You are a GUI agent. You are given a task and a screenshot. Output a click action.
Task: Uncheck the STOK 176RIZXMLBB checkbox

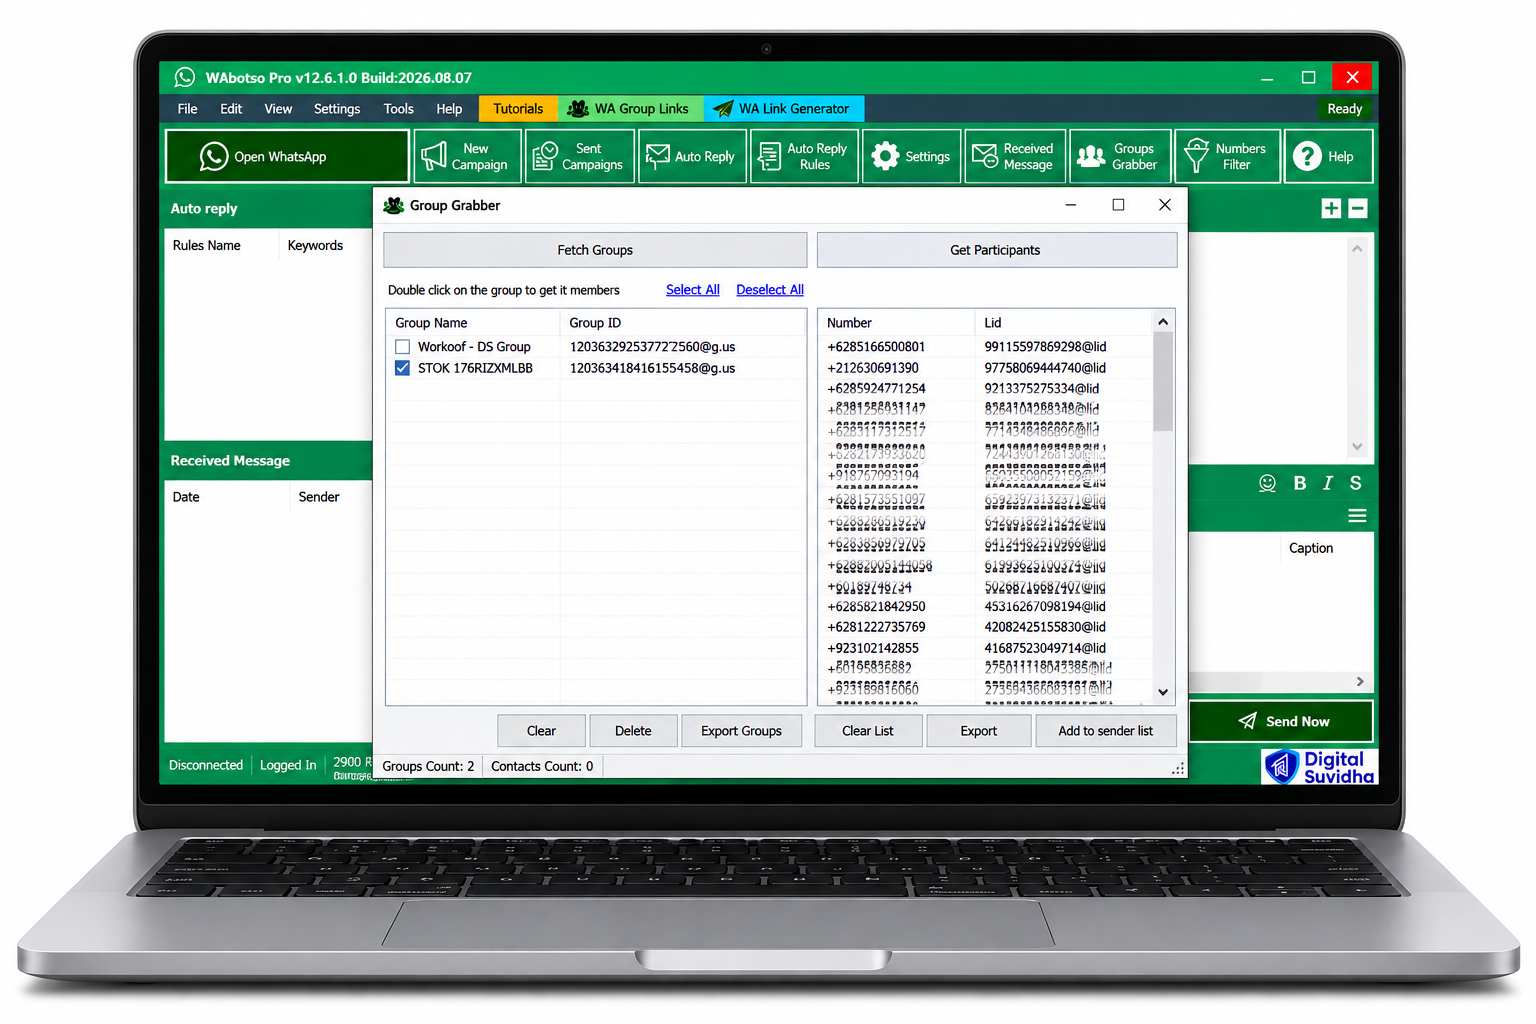point(403,368)
